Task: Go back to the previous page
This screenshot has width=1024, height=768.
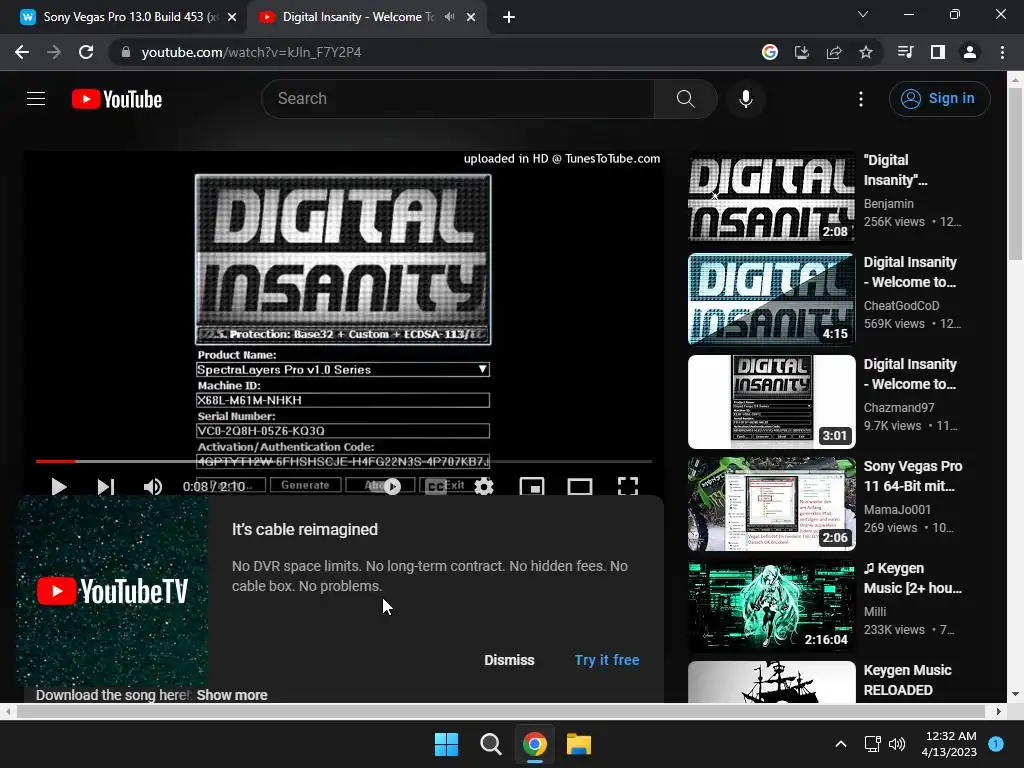Action: click(x=22, y=52)
